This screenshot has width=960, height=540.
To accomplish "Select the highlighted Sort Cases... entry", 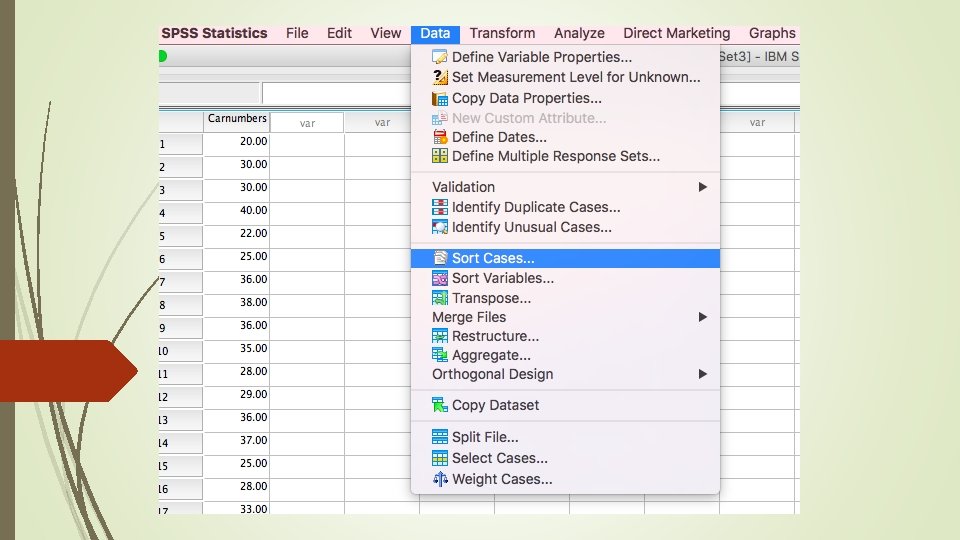I will coord(565,258).
